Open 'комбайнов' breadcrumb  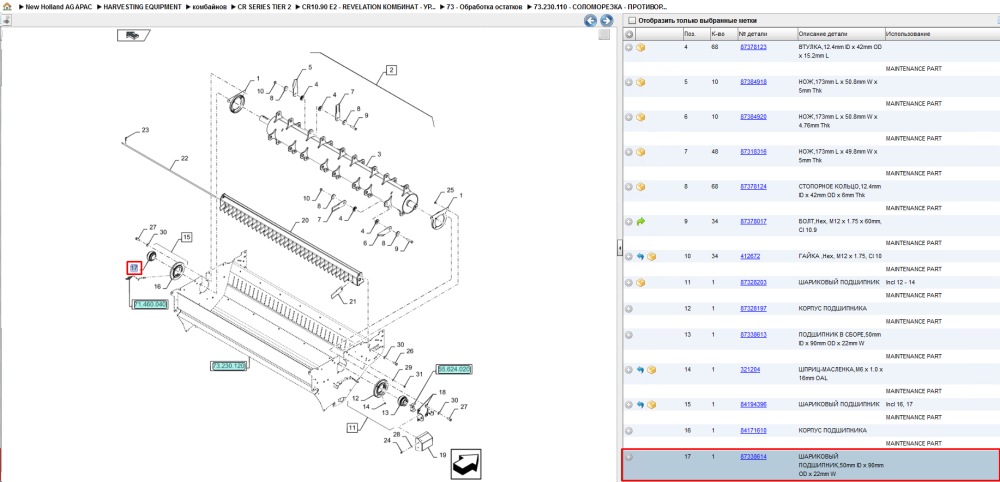click(210, 6)
